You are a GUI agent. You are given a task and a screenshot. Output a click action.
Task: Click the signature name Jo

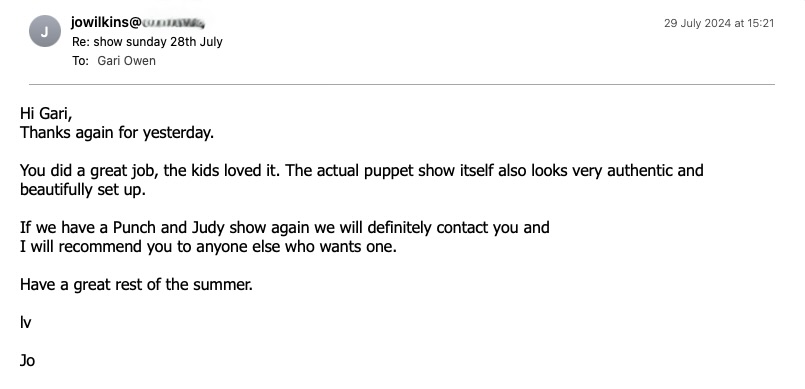27,360
